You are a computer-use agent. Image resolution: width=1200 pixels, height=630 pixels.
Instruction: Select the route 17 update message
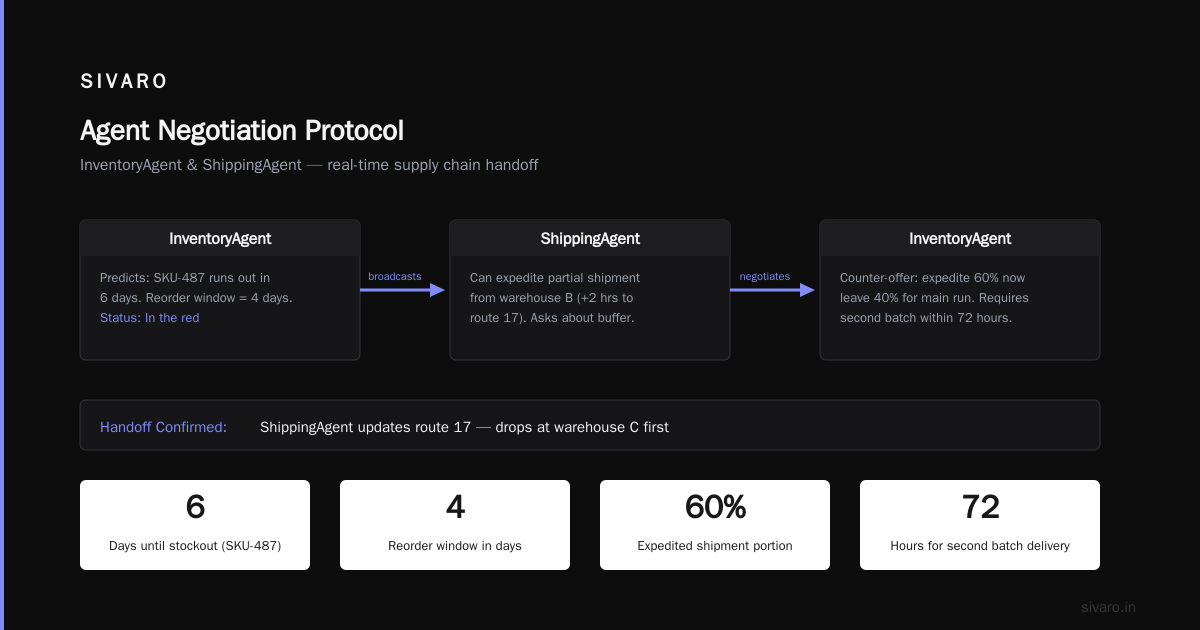pyautogui.click(x=464, y=427)
